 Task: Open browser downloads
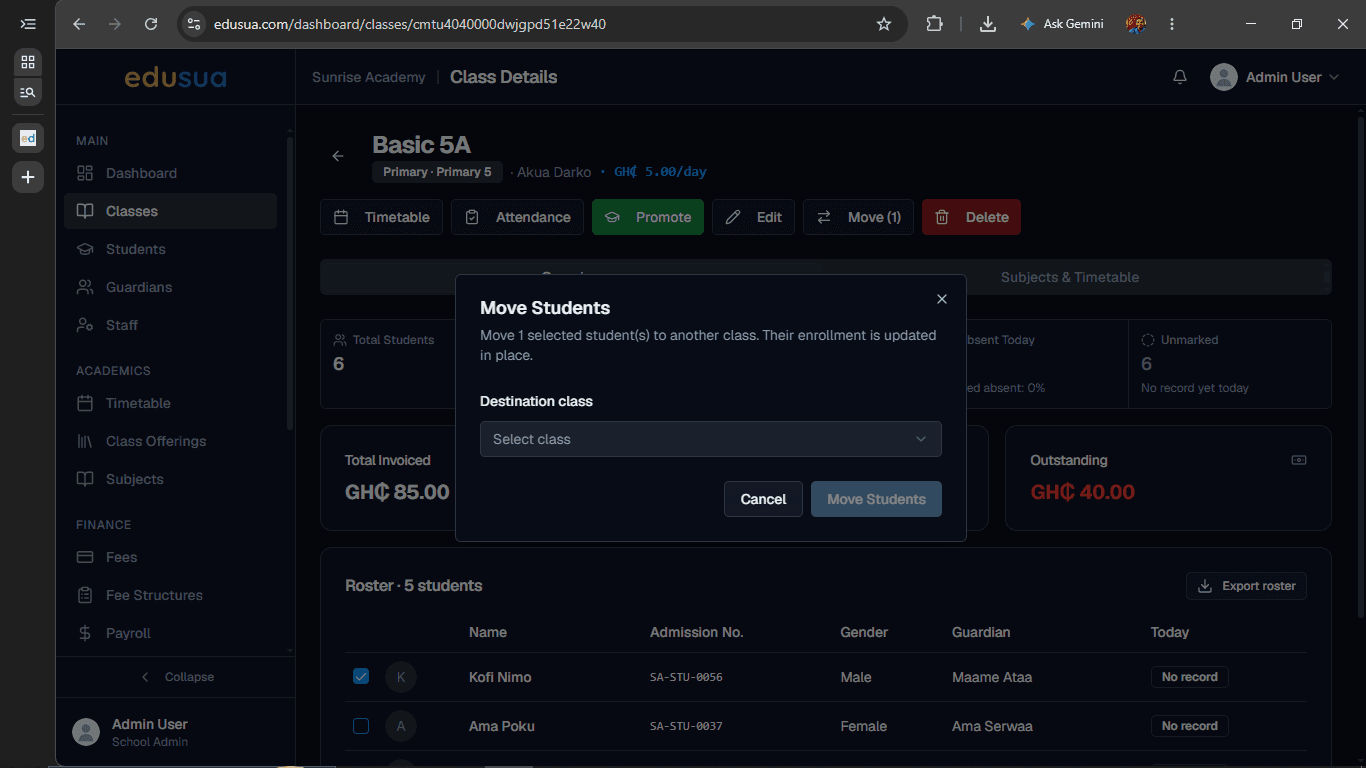tap(988, 24)
